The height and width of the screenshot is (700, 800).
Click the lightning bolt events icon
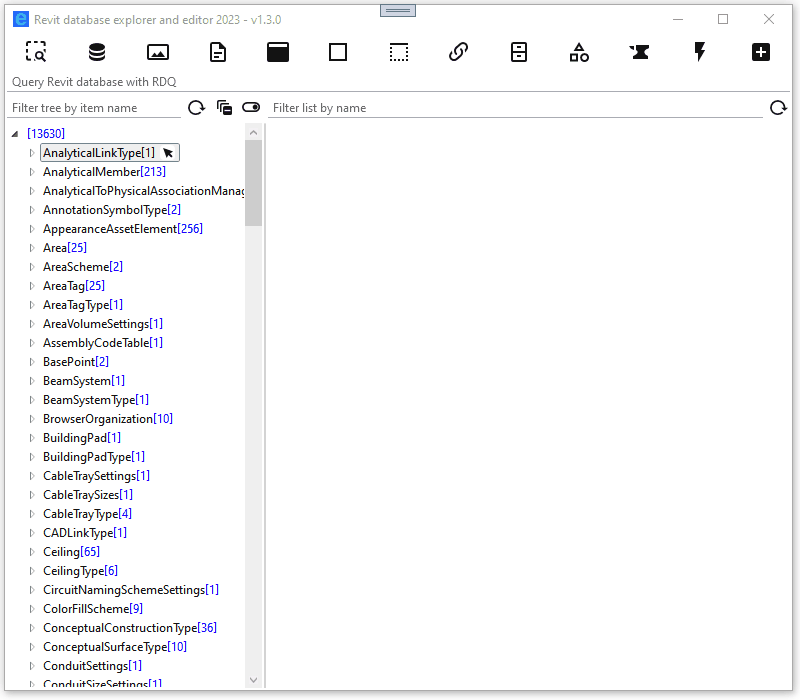click(700, 52)
